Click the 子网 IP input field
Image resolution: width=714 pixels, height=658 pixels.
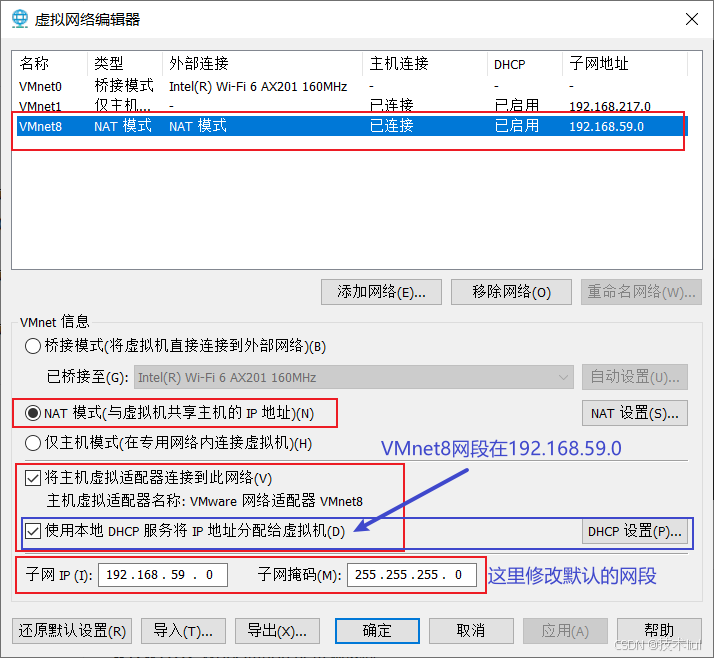click(x=163, y=575)
